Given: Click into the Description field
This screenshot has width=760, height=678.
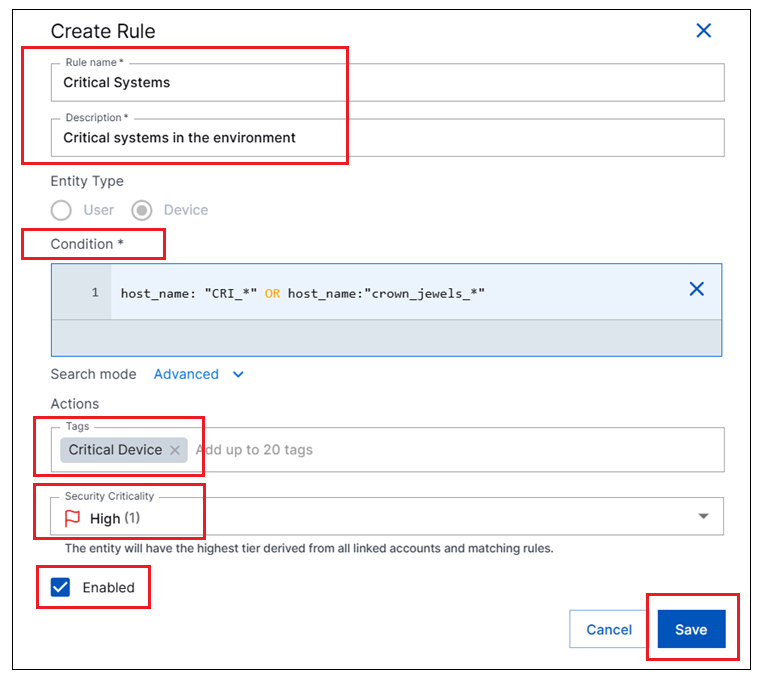Looking at the screenshot, I should [x=387, y=138].
